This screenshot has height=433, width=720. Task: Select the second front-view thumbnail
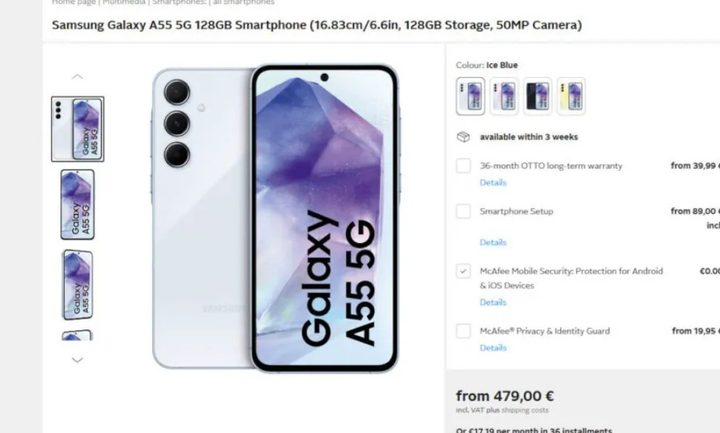78,204
